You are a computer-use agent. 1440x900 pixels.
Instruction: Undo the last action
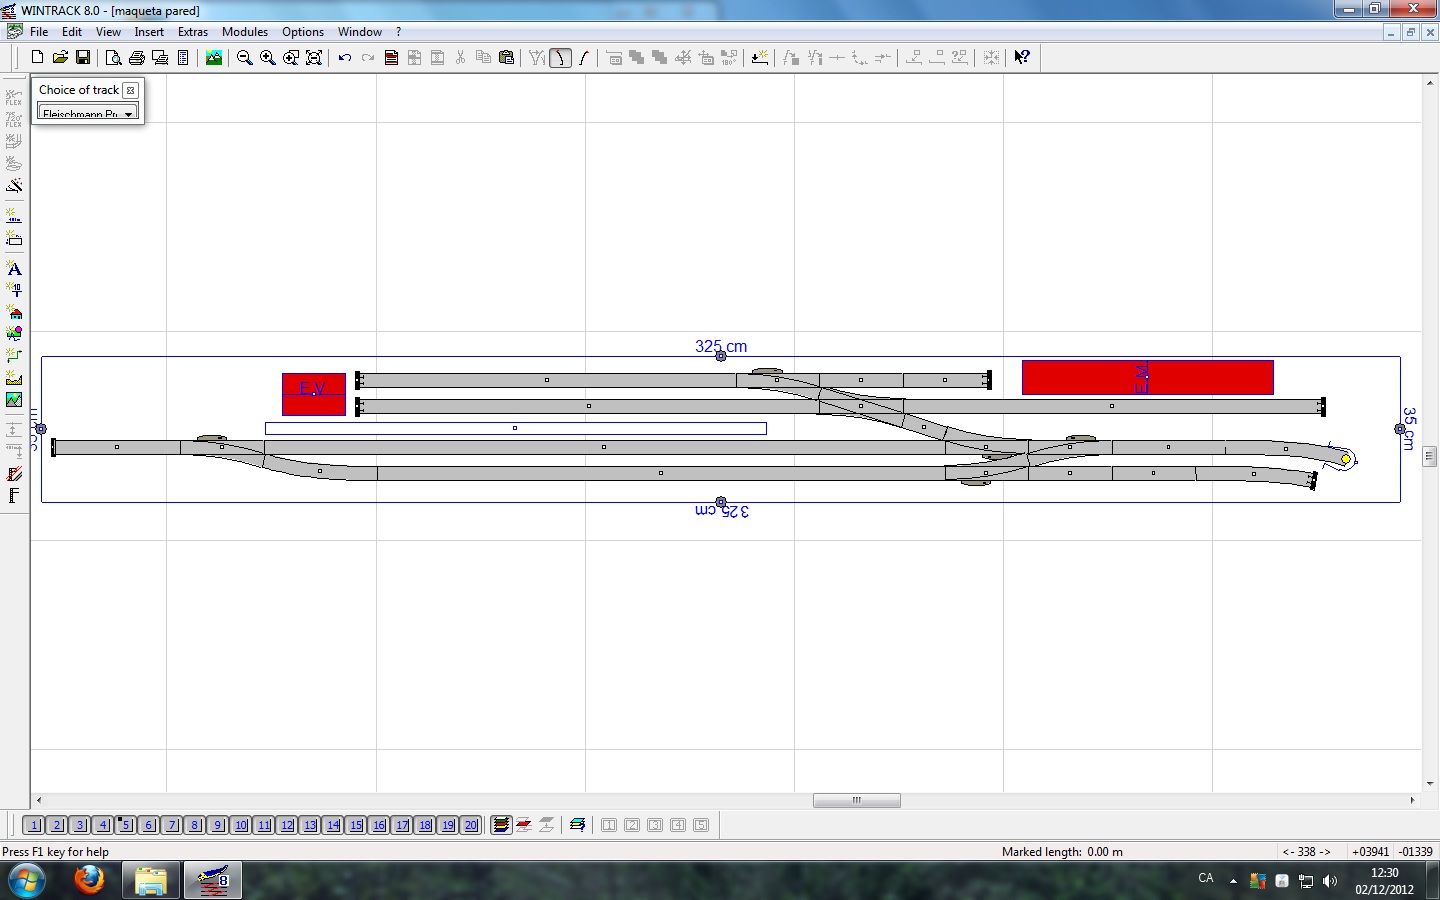coord(345,58)
